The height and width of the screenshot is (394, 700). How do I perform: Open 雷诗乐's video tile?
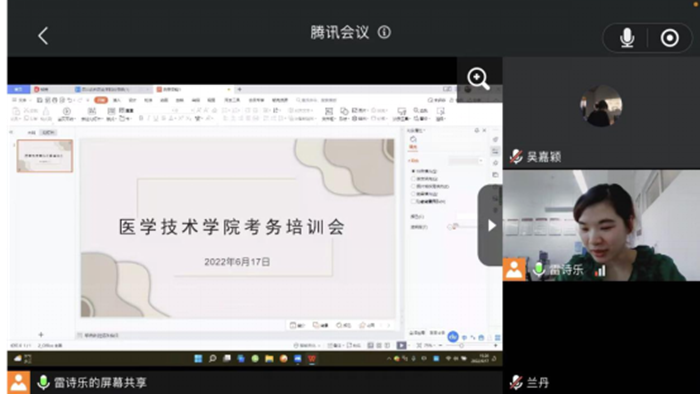point(601,225)
